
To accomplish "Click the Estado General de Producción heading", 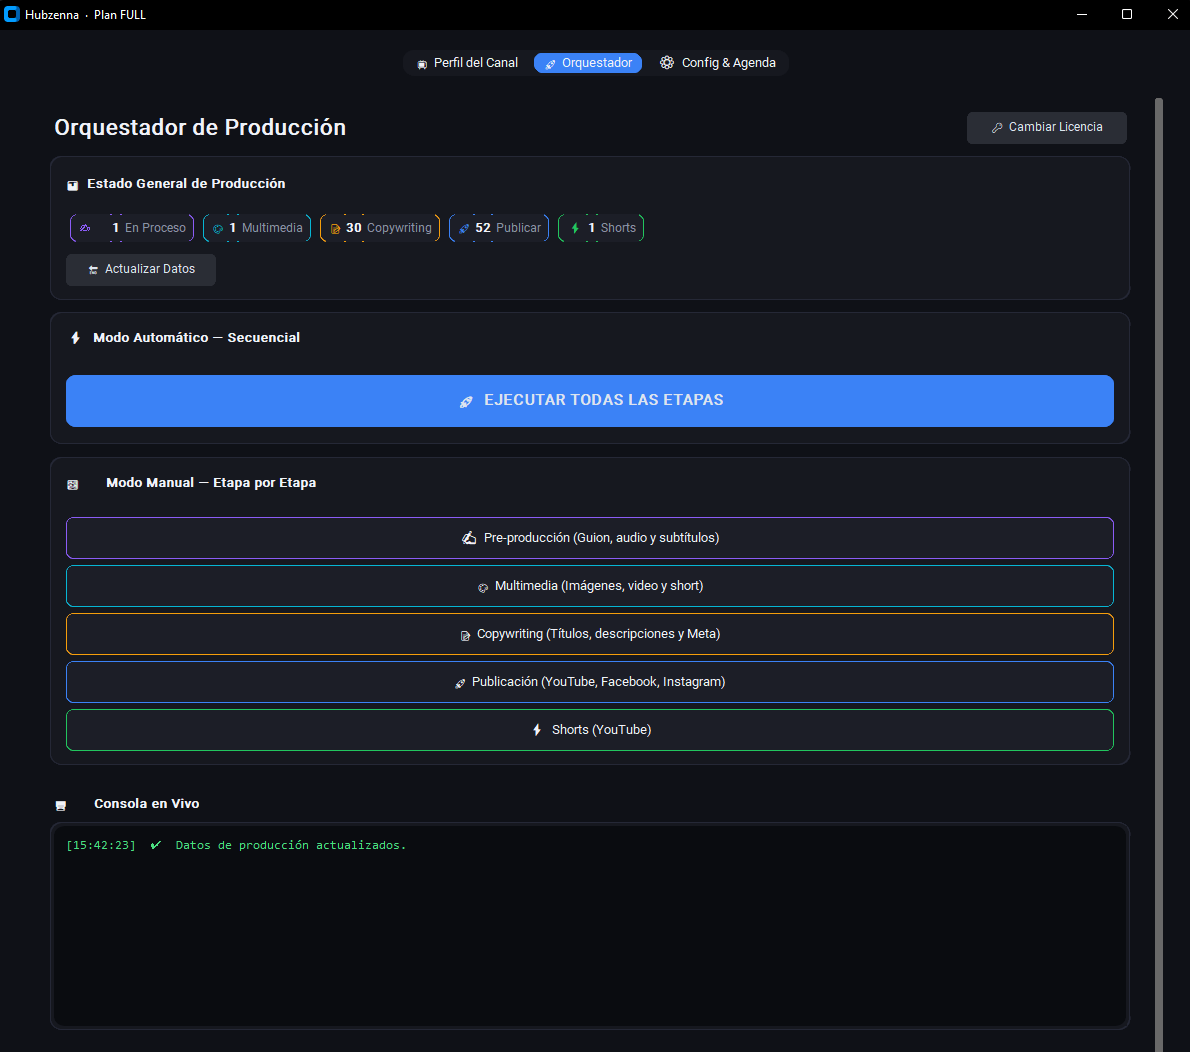I will click(x=186, y=184).
